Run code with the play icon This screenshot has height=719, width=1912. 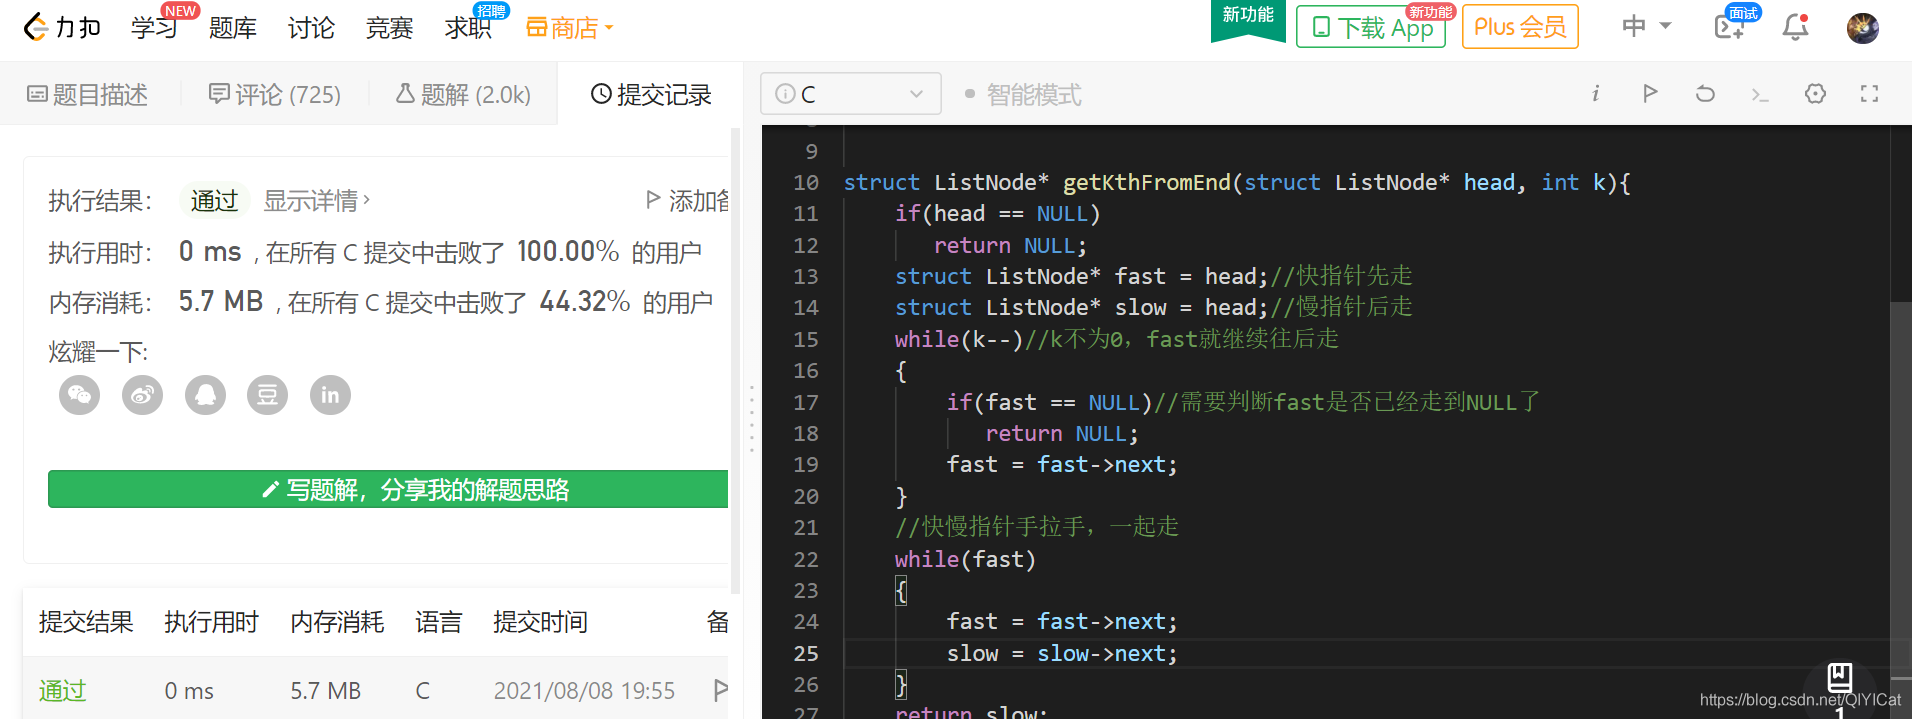tap(1650, 94)
